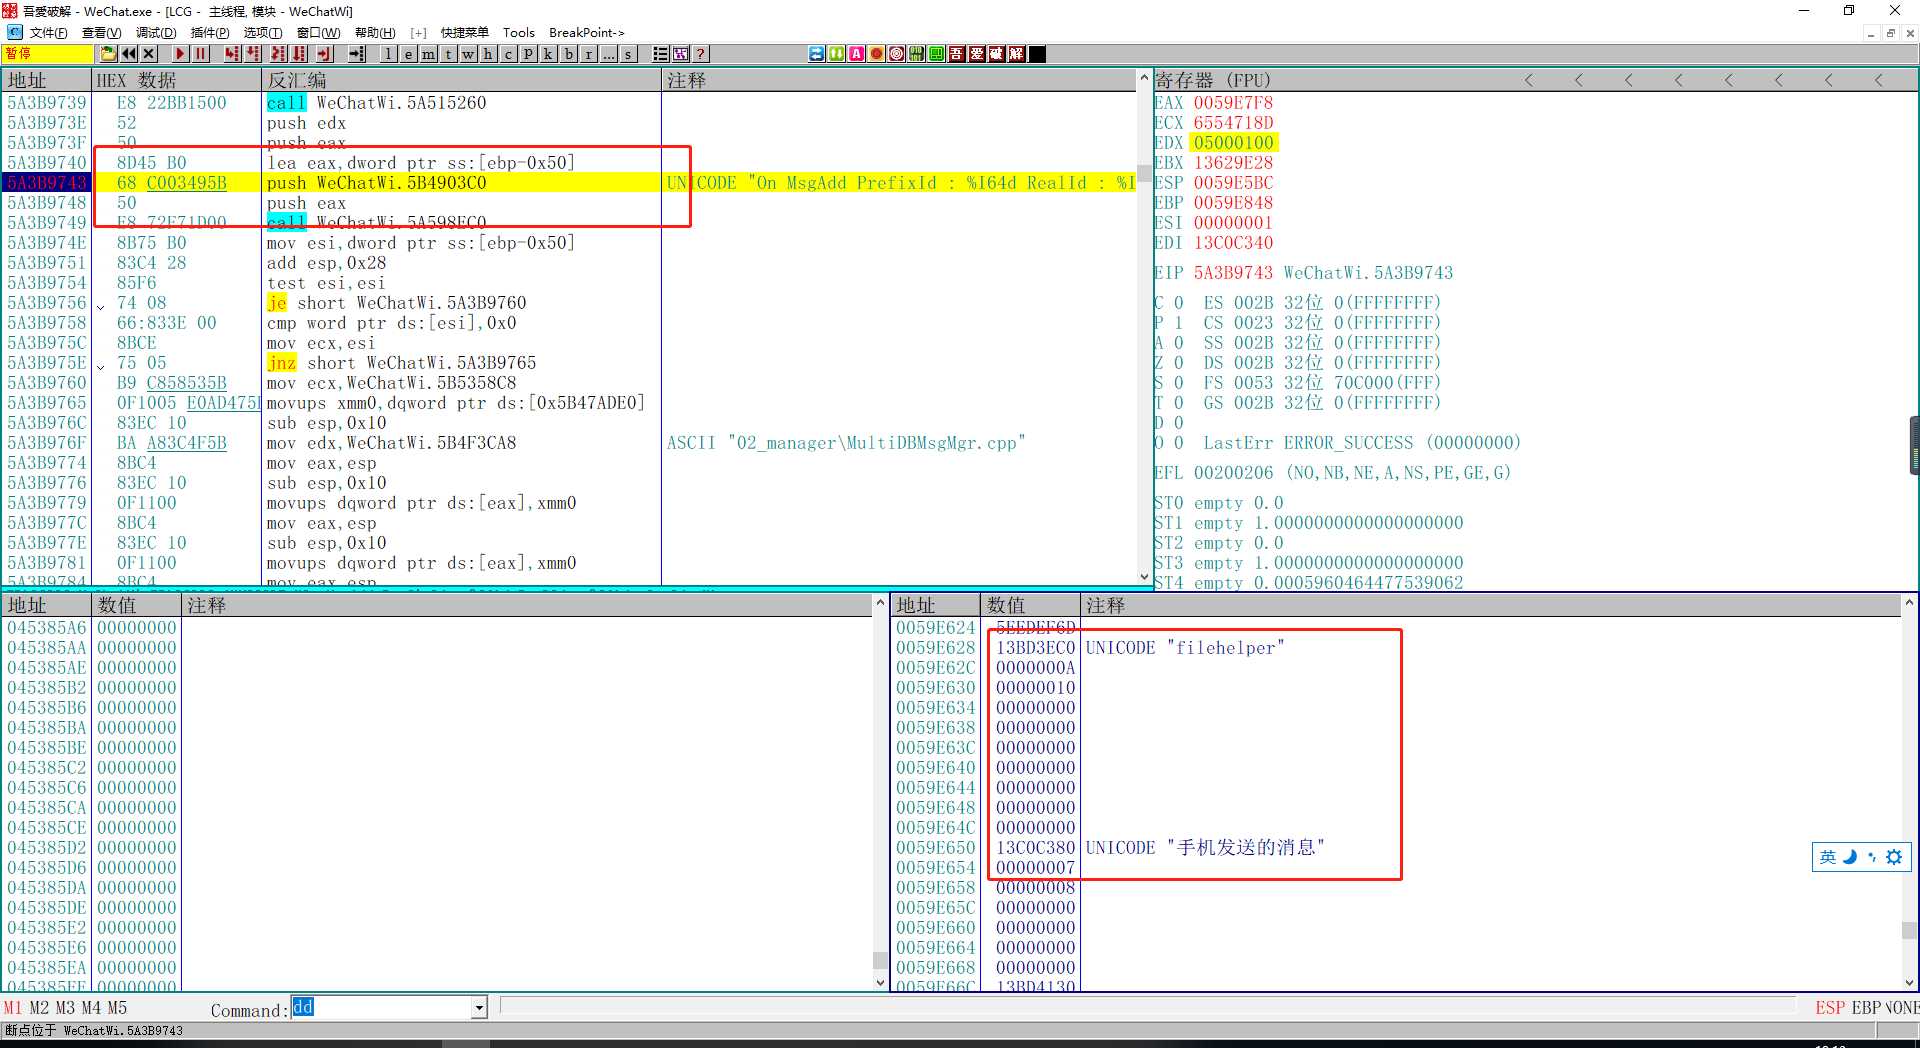Click the Command input field
The width and height of the screenshot is (1920, 1048).
381,1008
